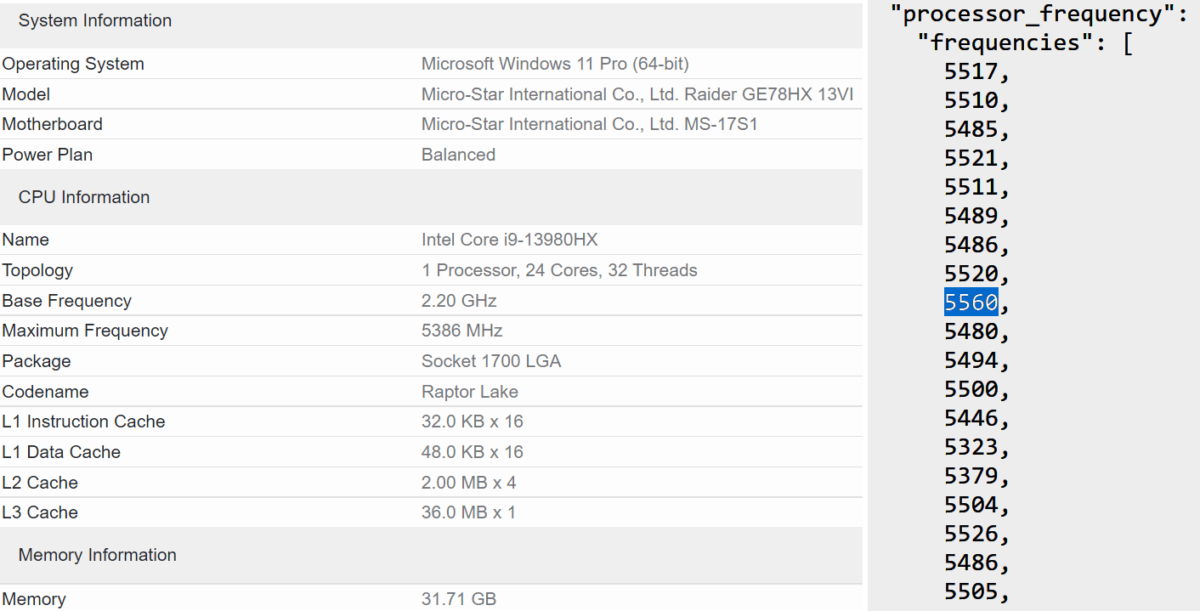Image resolution: width=1200 pixels, height=611 pixels.
Task: Click the CPU Information section header
Action: click(84, 197)
